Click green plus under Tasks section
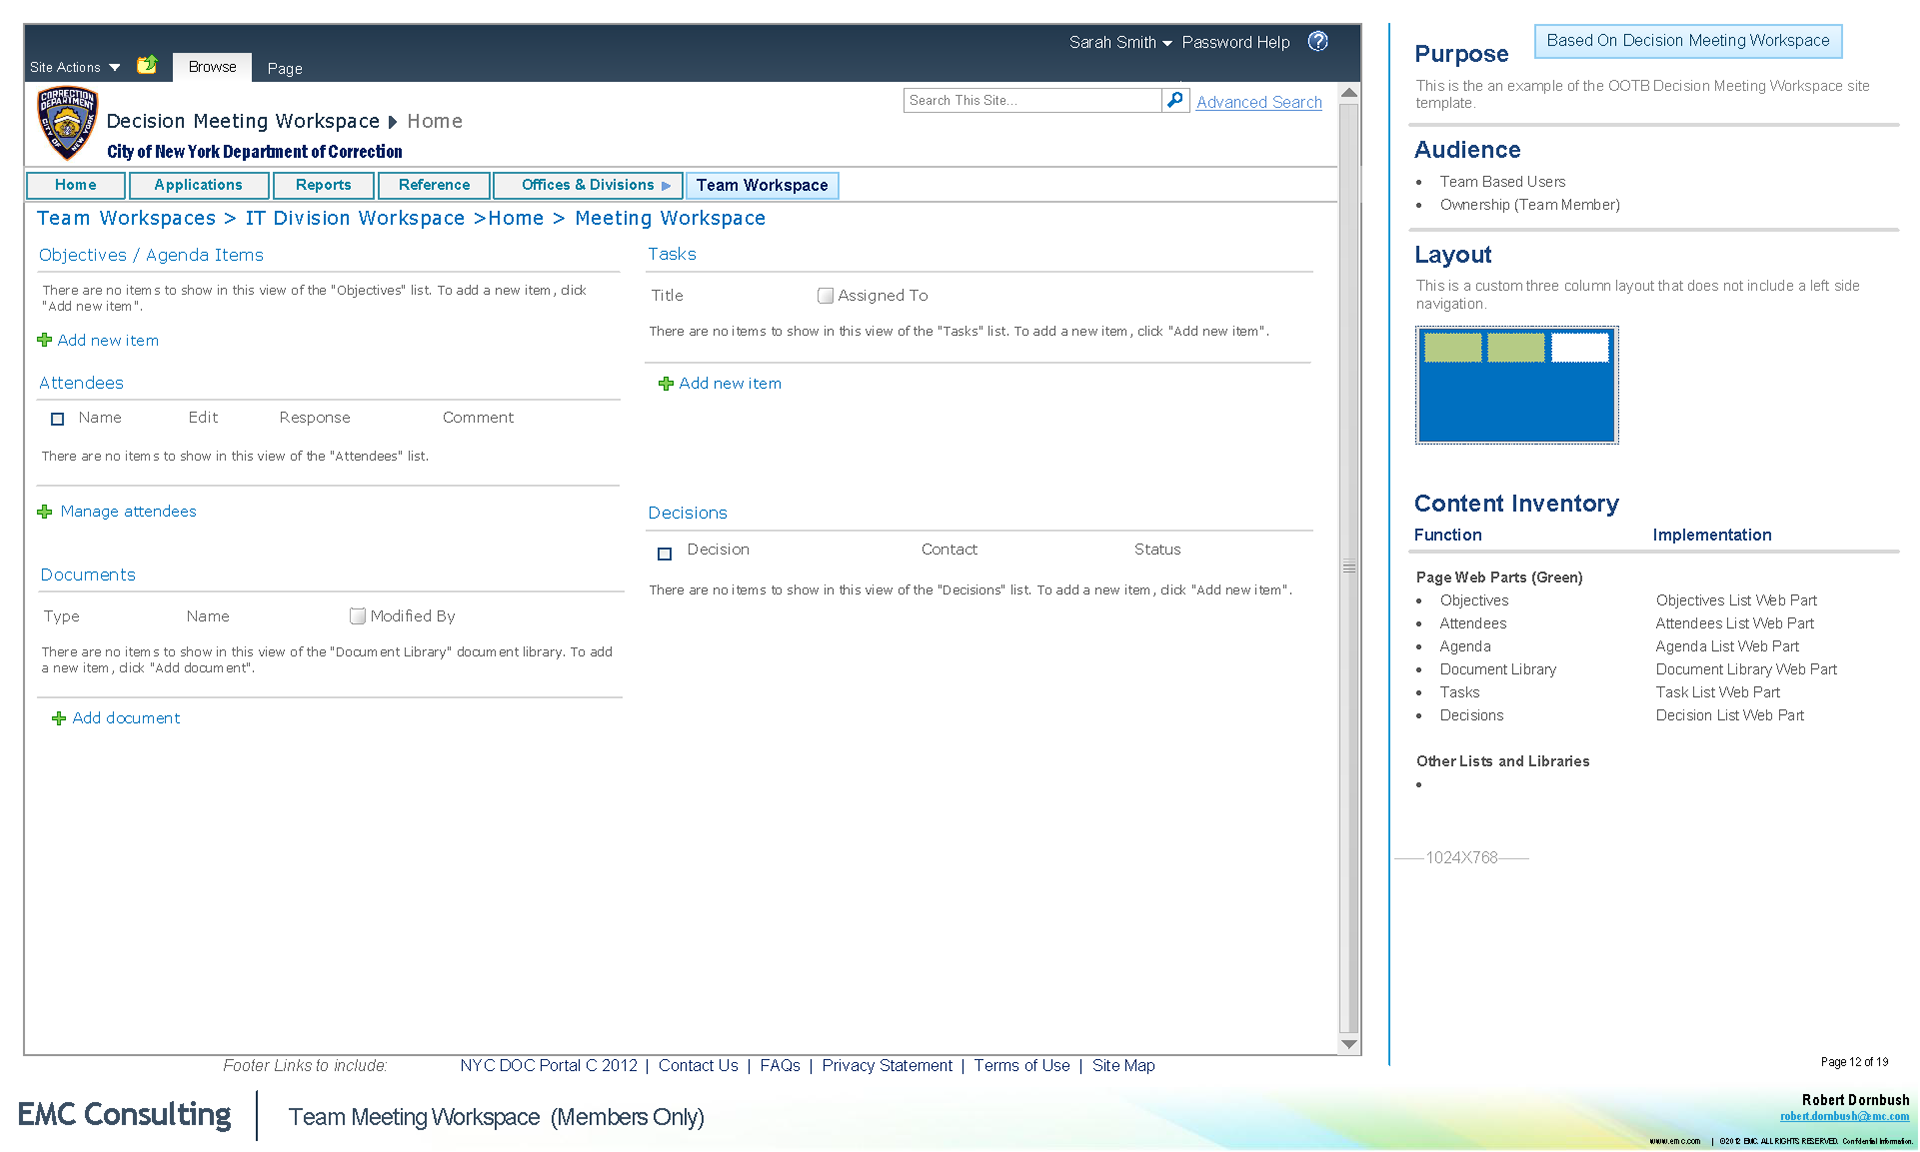The height and width of the screenshot is (1152, 1920). (666, 384)
